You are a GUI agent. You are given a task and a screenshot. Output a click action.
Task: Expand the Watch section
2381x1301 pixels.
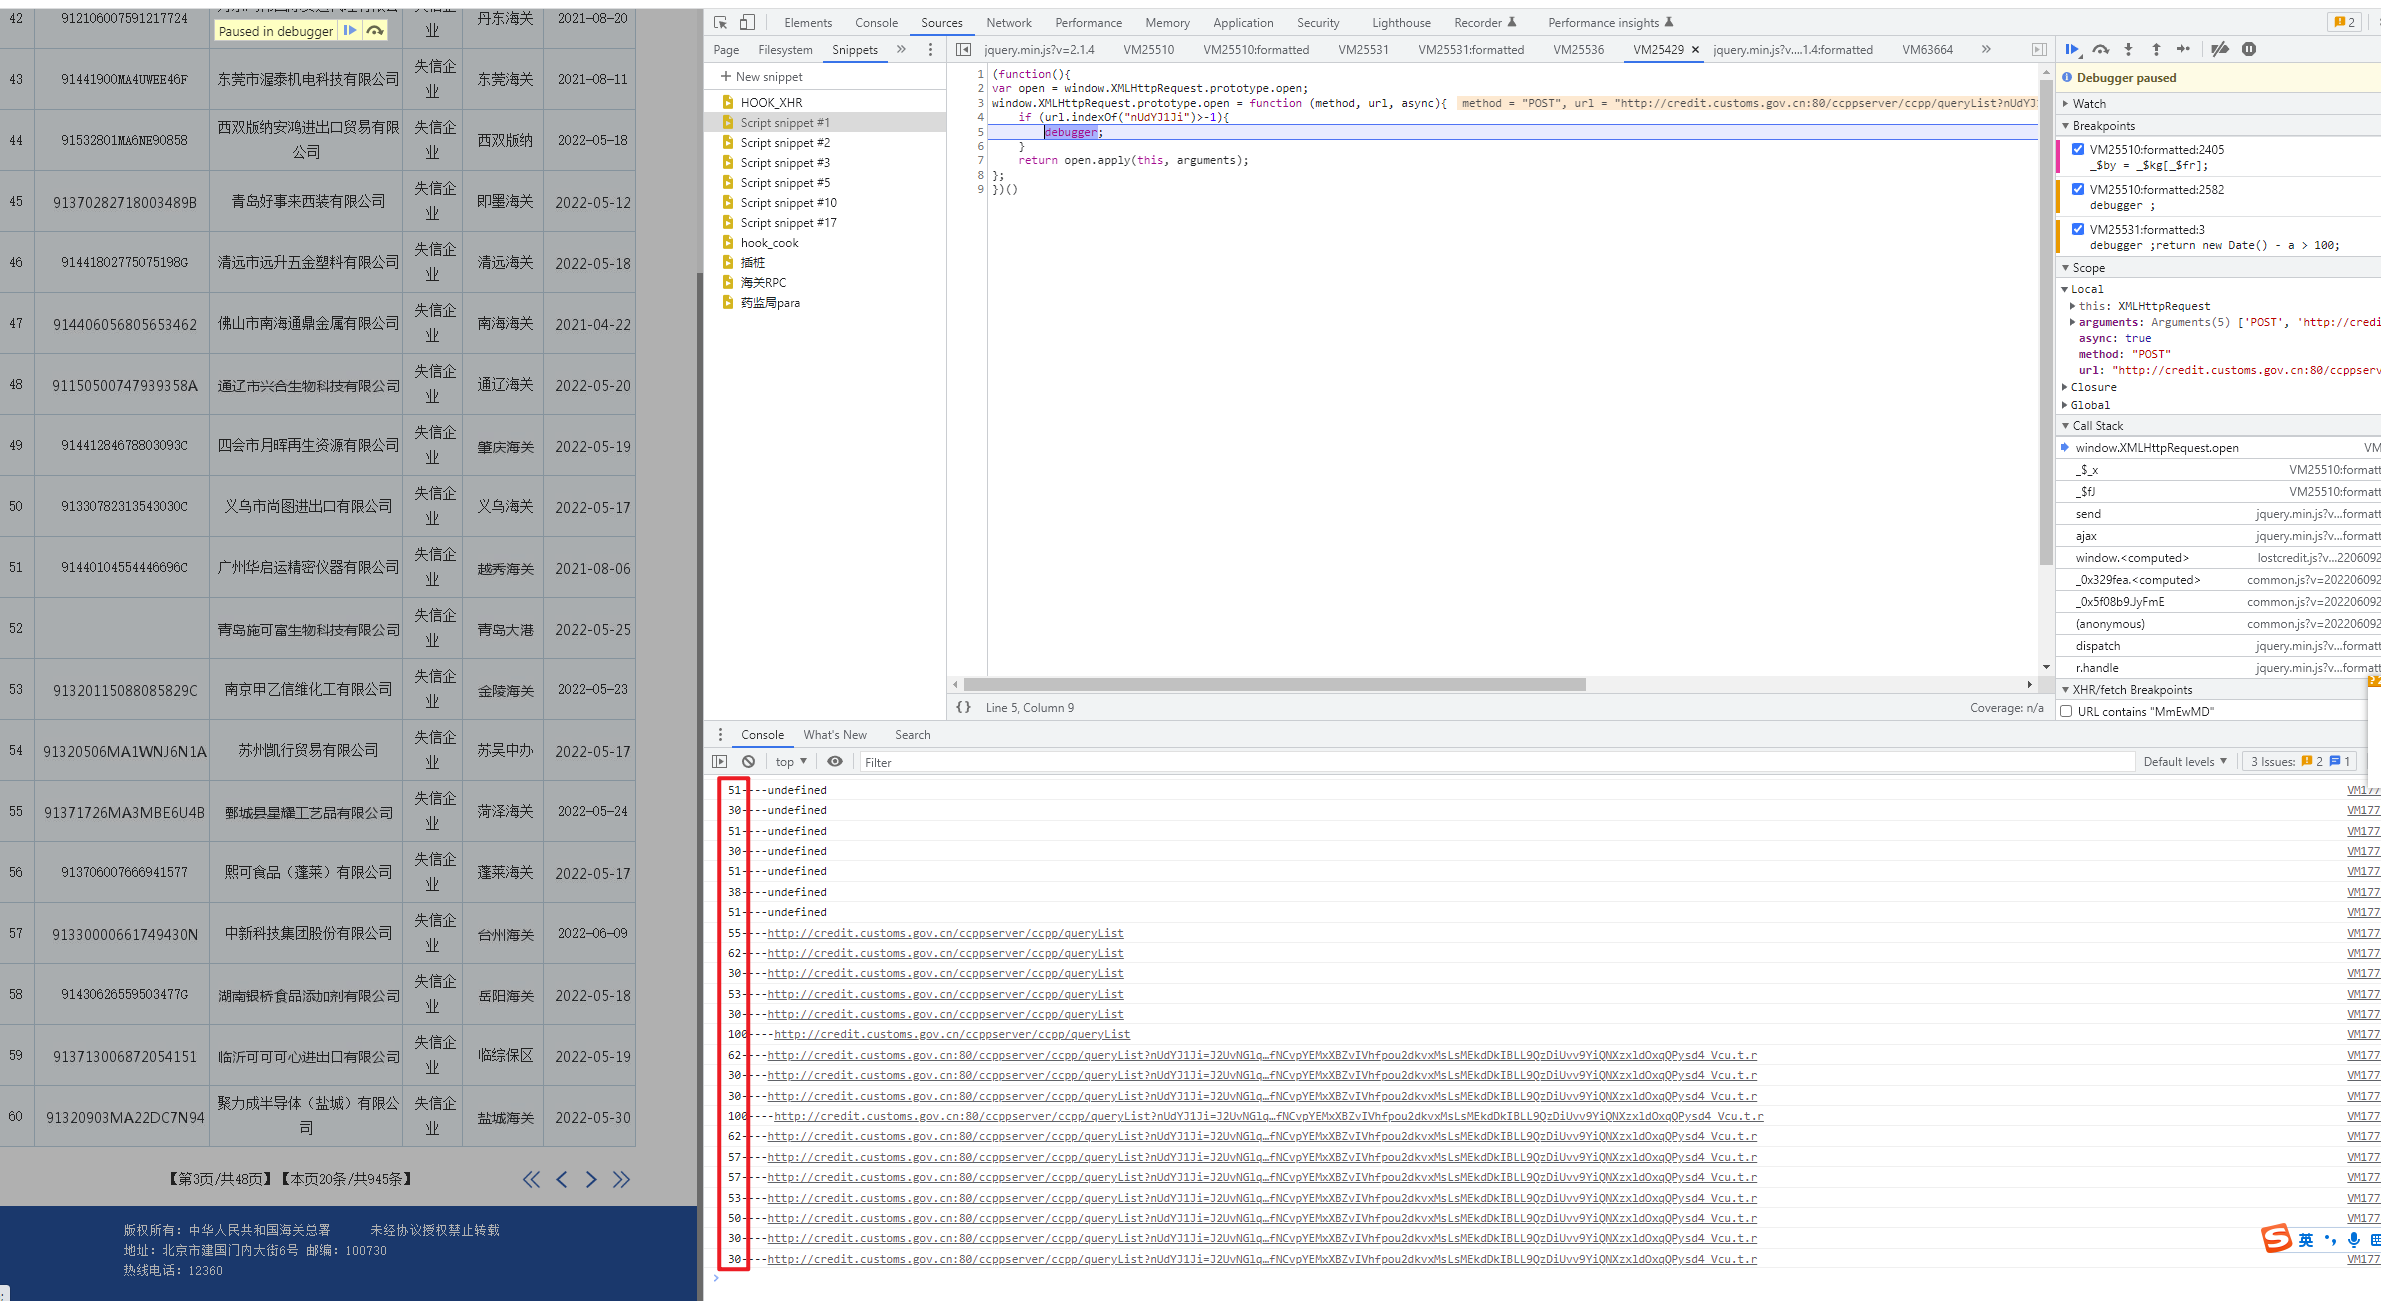click(x=2088, y=103)
